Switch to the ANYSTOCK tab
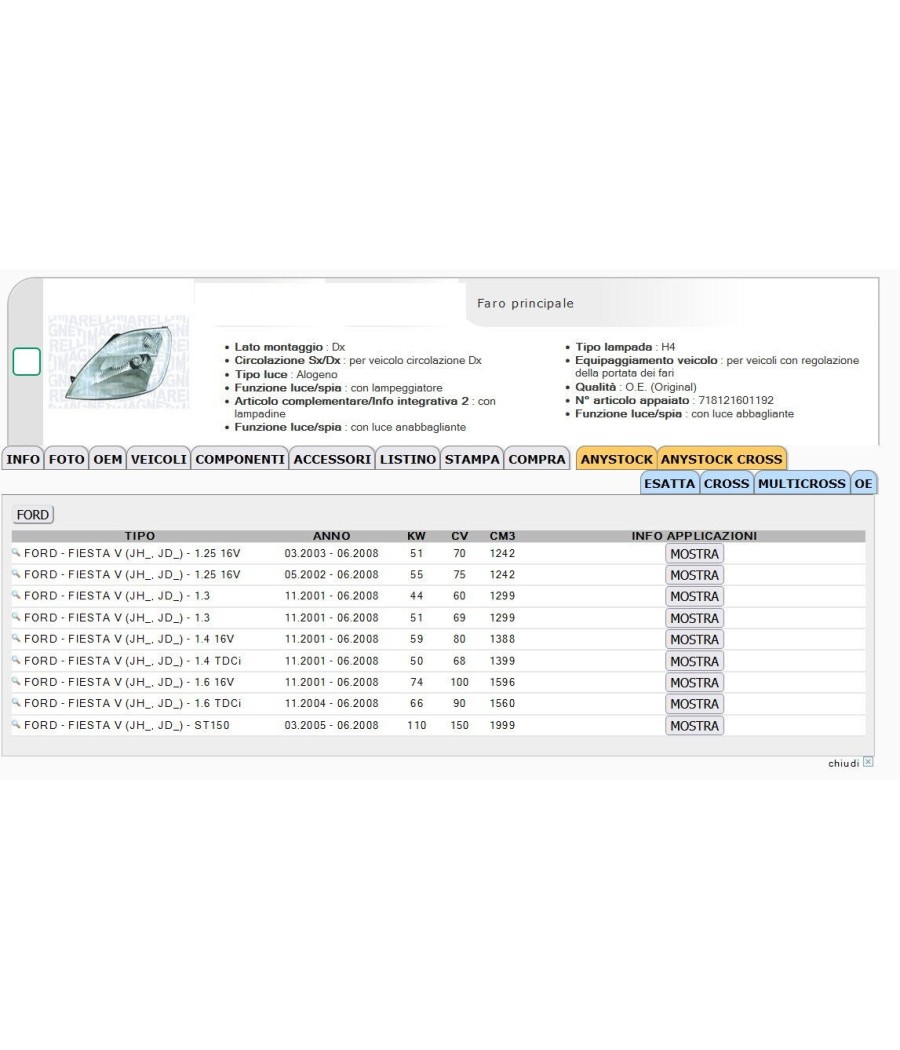This screenshot has height=1050, width=900. [617, 459]
